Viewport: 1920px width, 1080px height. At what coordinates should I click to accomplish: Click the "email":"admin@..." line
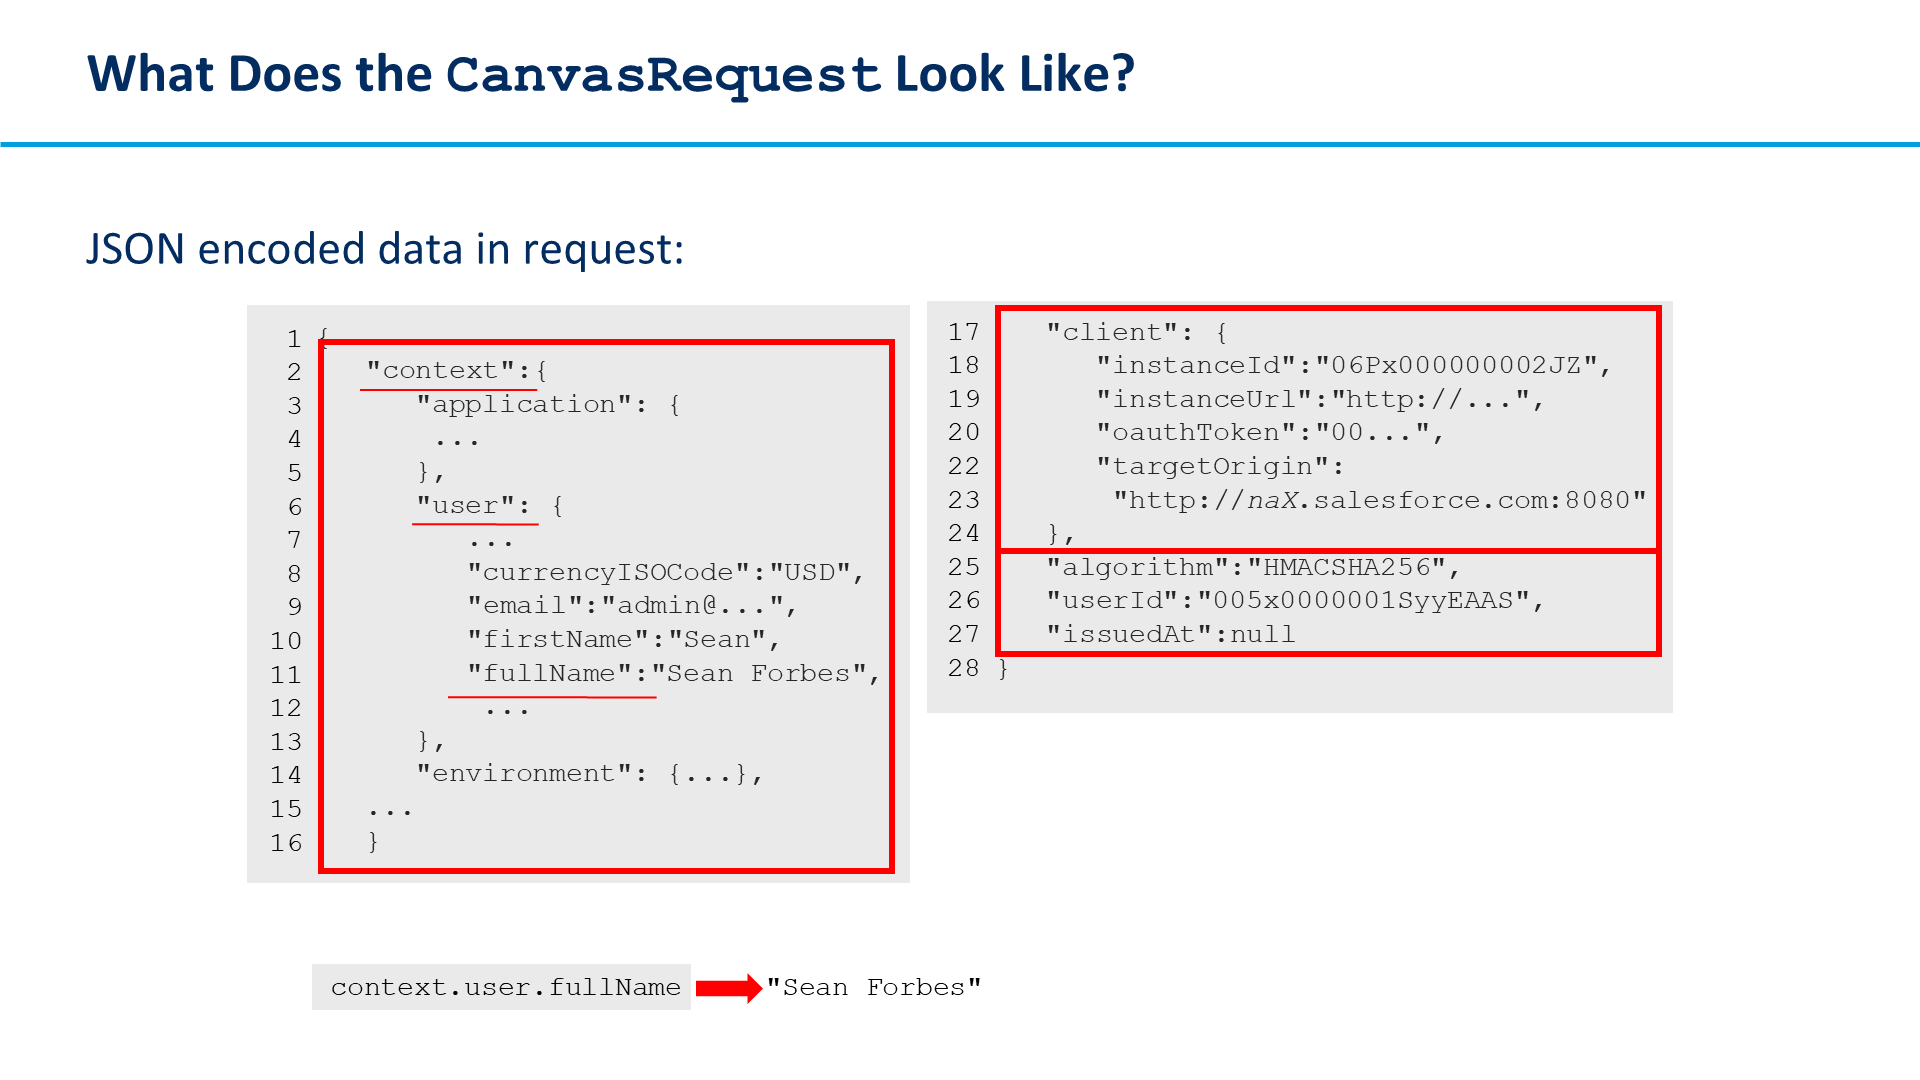click(x=632, y=606)
